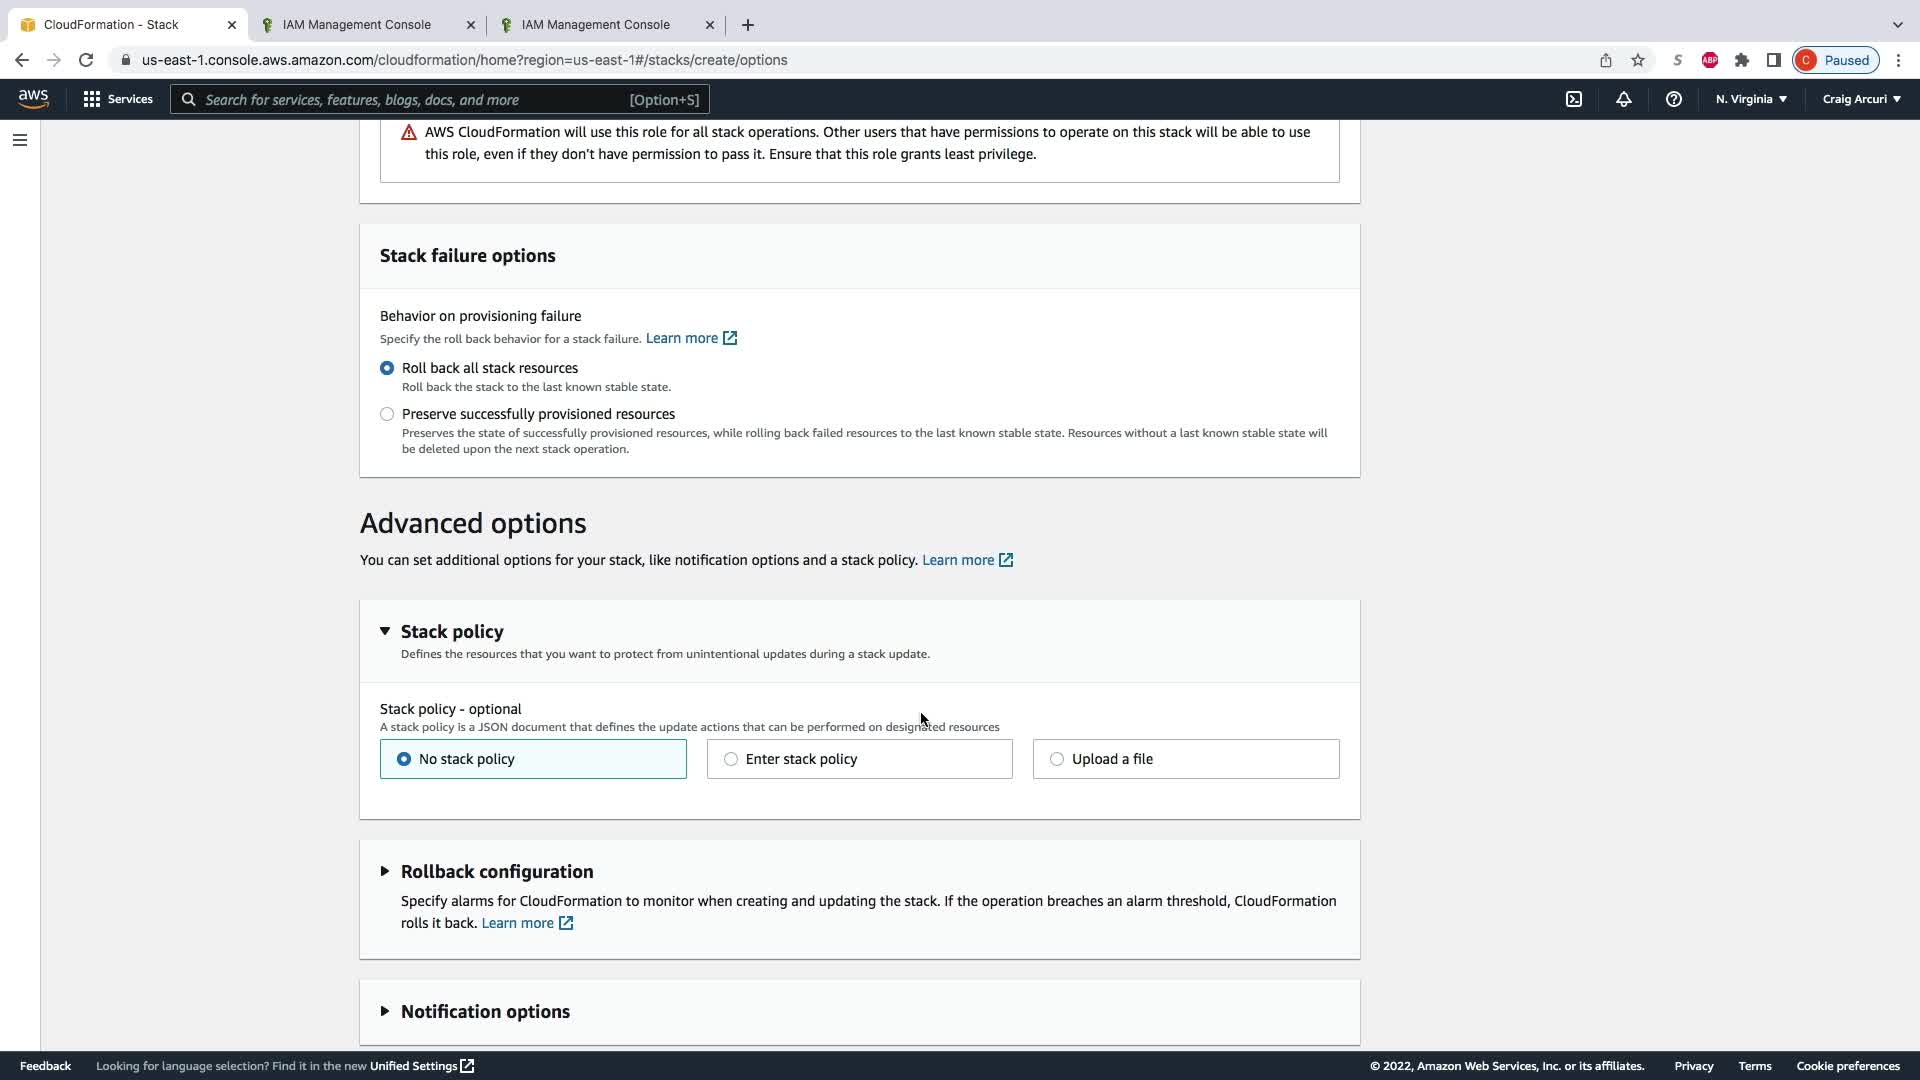Click the notifications bell icon
The height and width of the screenshot is (1080, 1920).
click(x=1623, y=99)
